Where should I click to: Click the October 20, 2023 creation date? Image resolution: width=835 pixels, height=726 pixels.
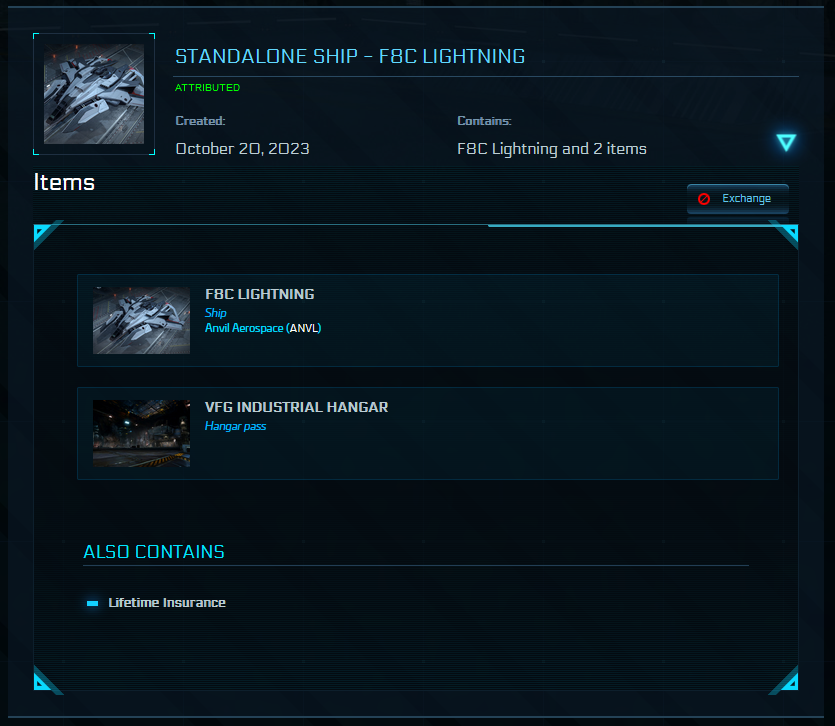coord(242,149)
